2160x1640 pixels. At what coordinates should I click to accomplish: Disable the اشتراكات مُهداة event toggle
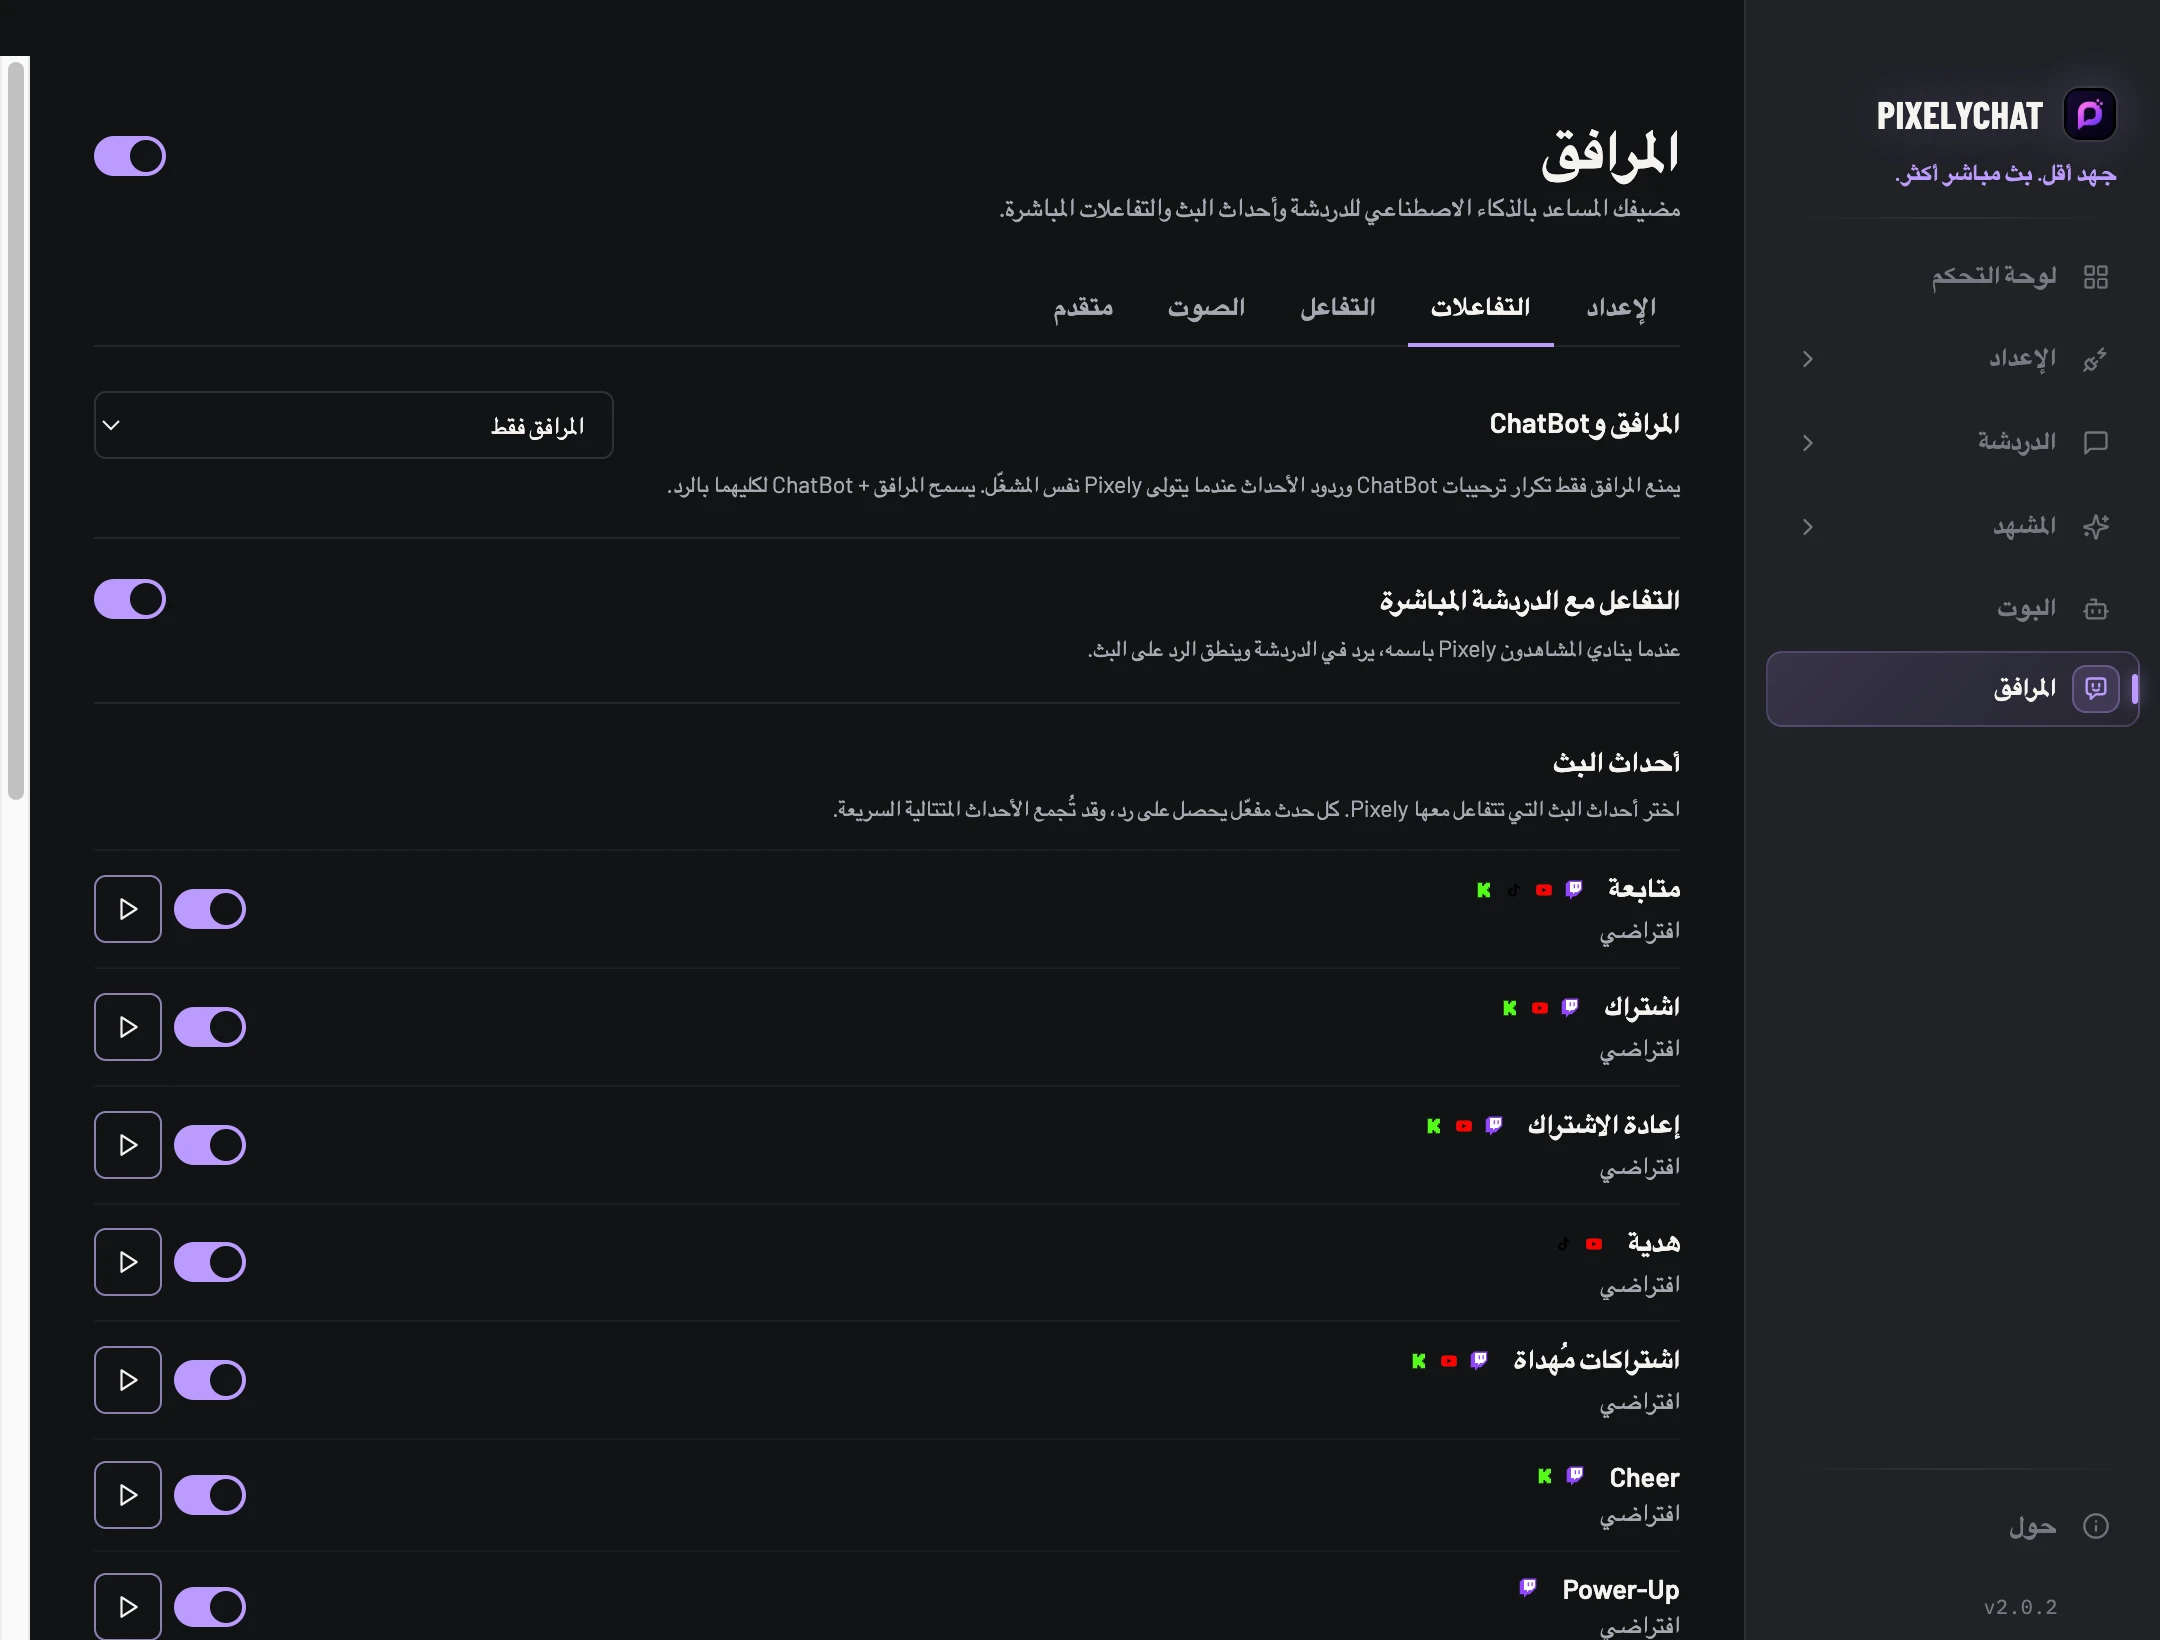(x=210, y=1380)
